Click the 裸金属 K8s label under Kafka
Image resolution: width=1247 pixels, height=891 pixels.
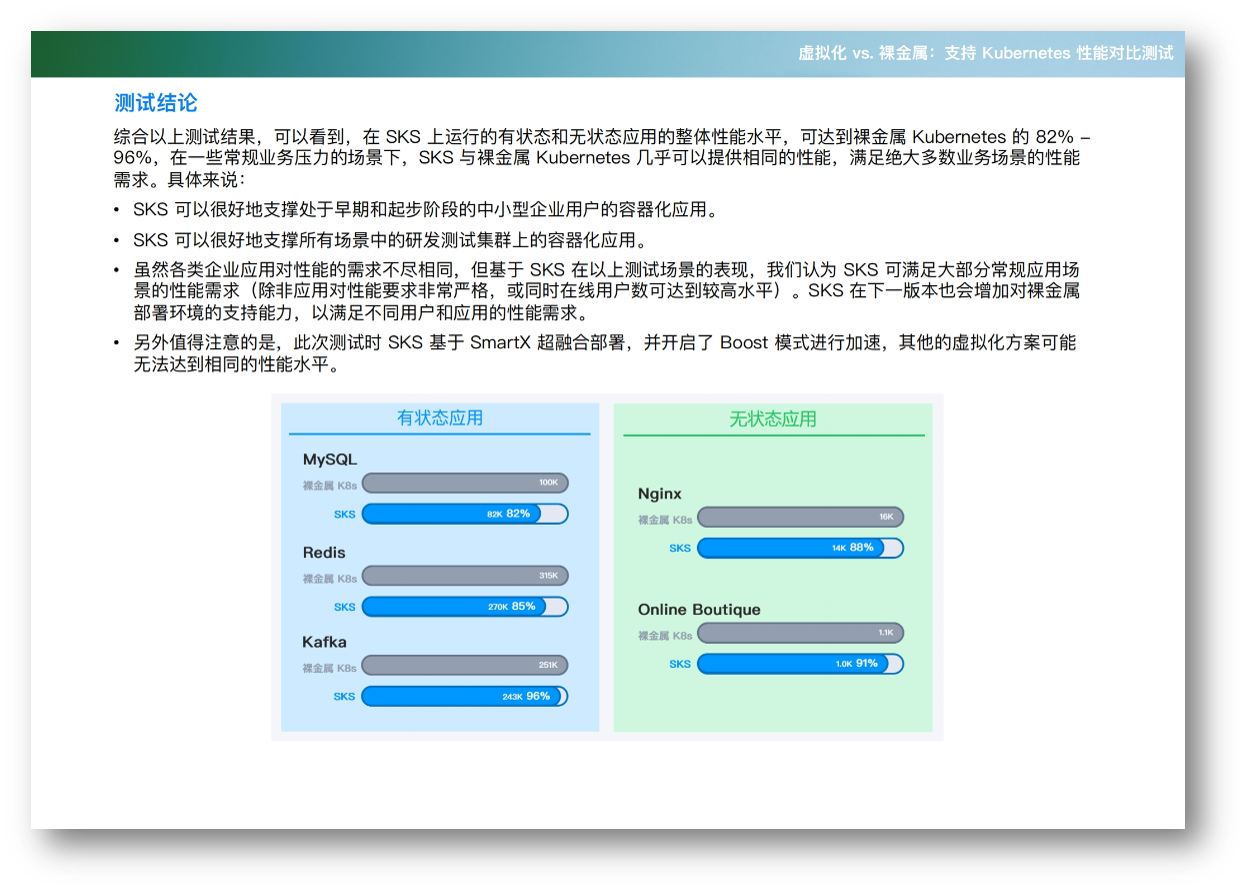pyautogui.click(x=329, y=668)
